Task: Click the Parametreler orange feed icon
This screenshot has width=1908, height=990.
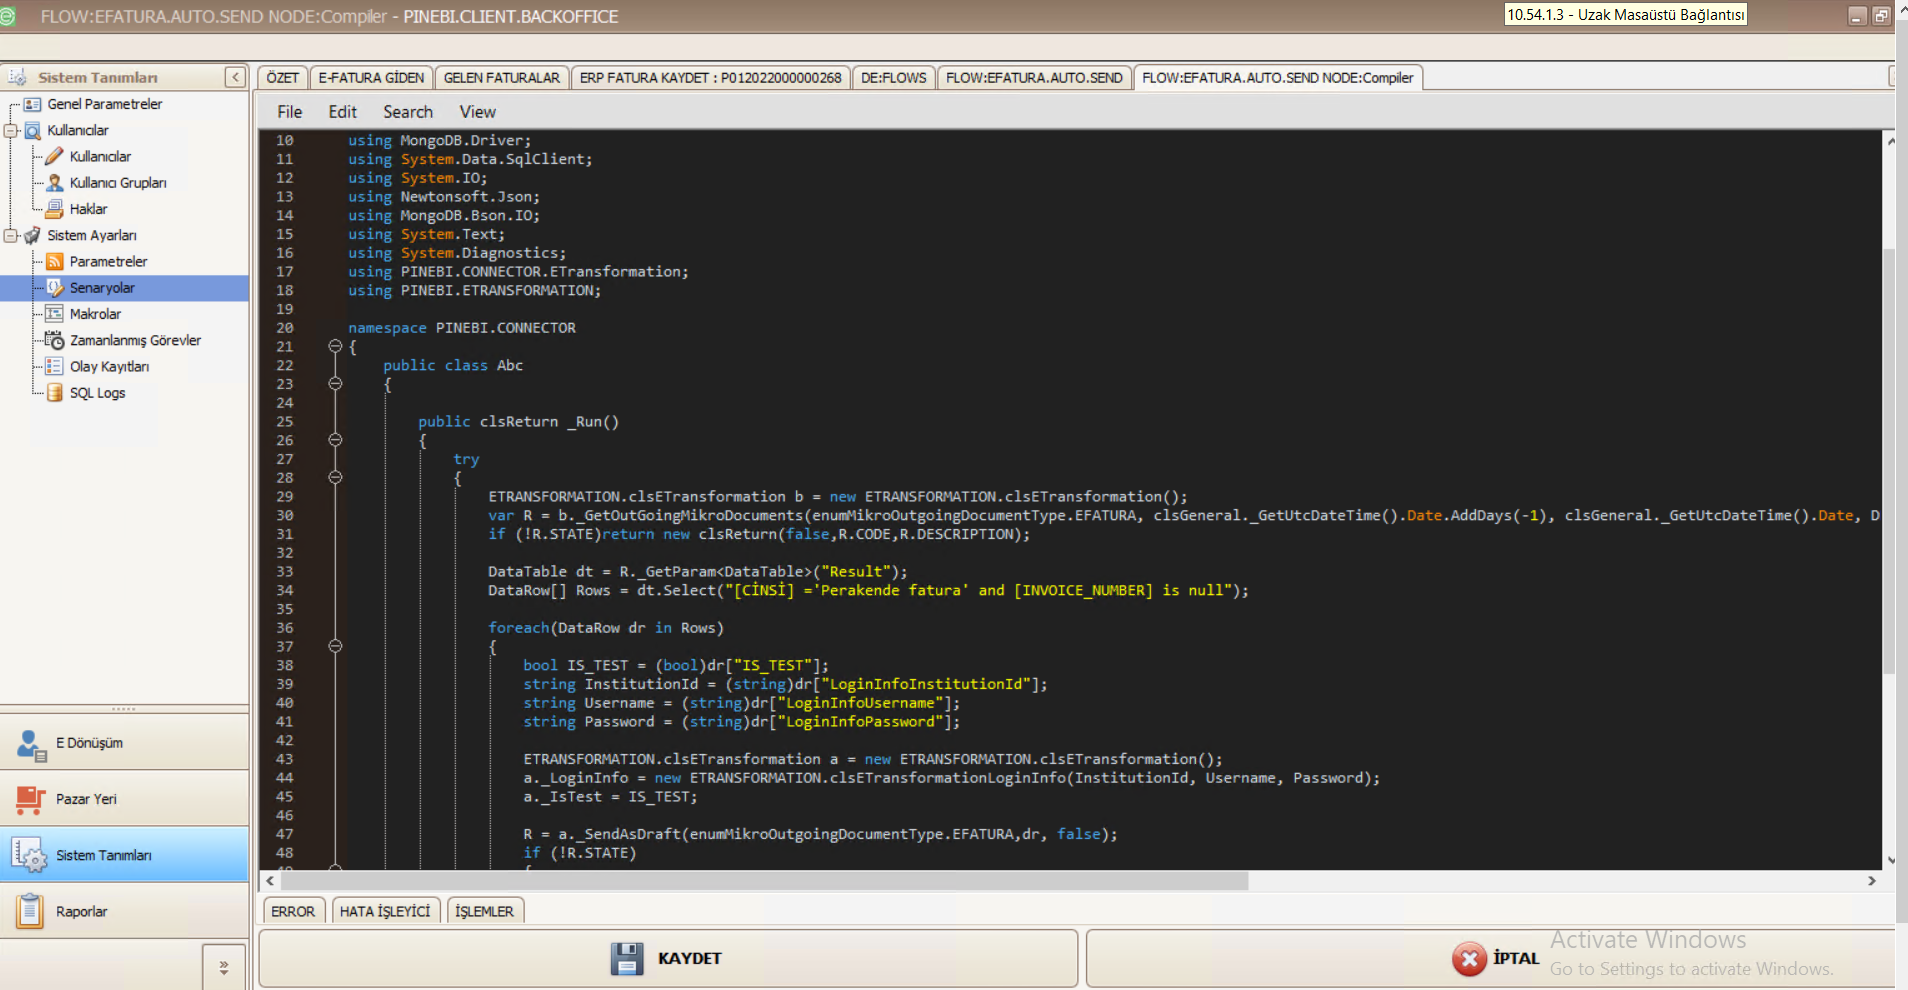Action: coord(54,261)
